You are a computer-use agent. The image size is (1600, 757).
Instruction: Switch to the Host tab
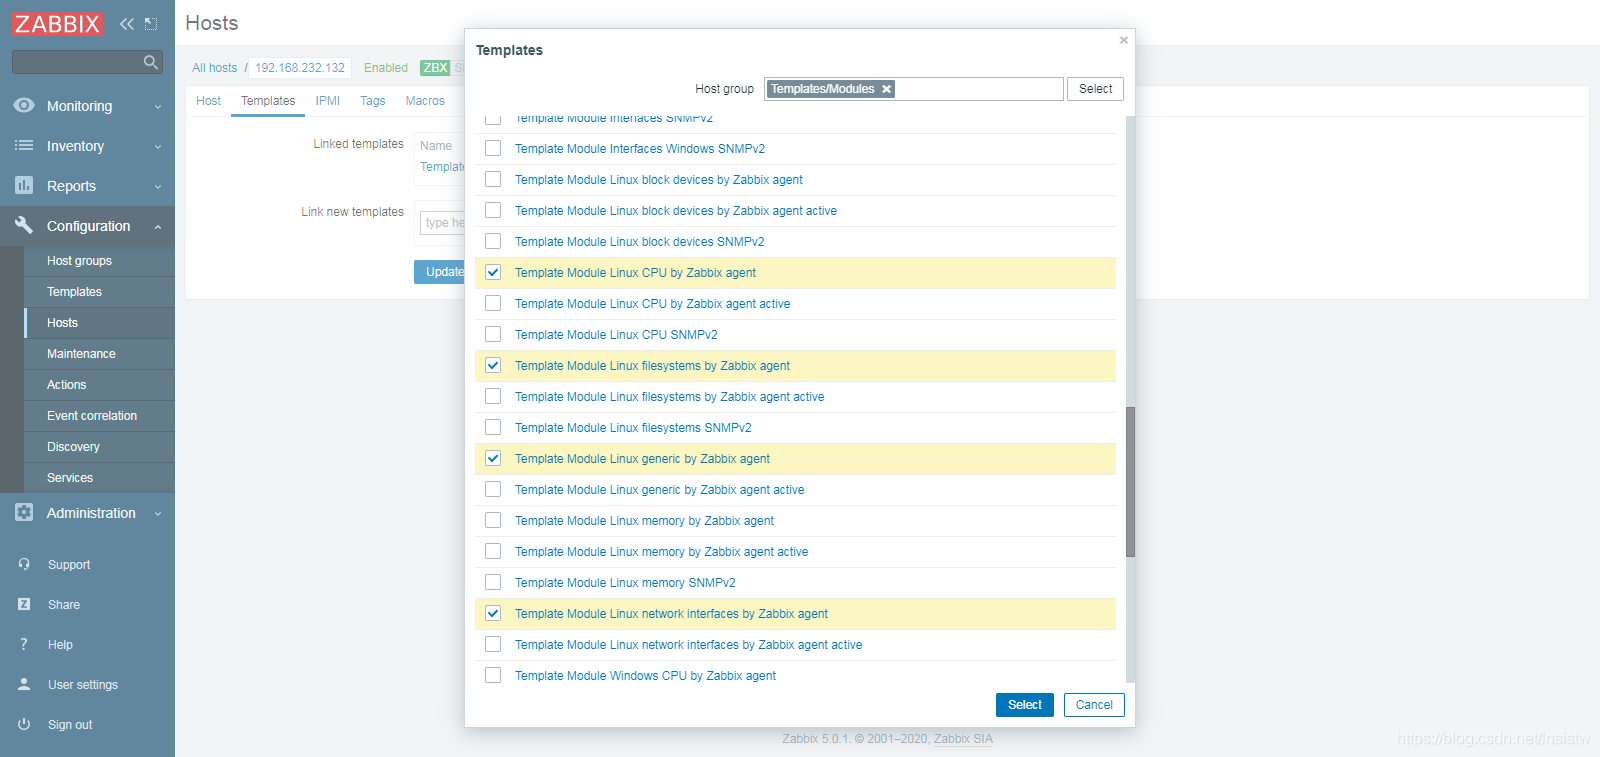[208, 101]
